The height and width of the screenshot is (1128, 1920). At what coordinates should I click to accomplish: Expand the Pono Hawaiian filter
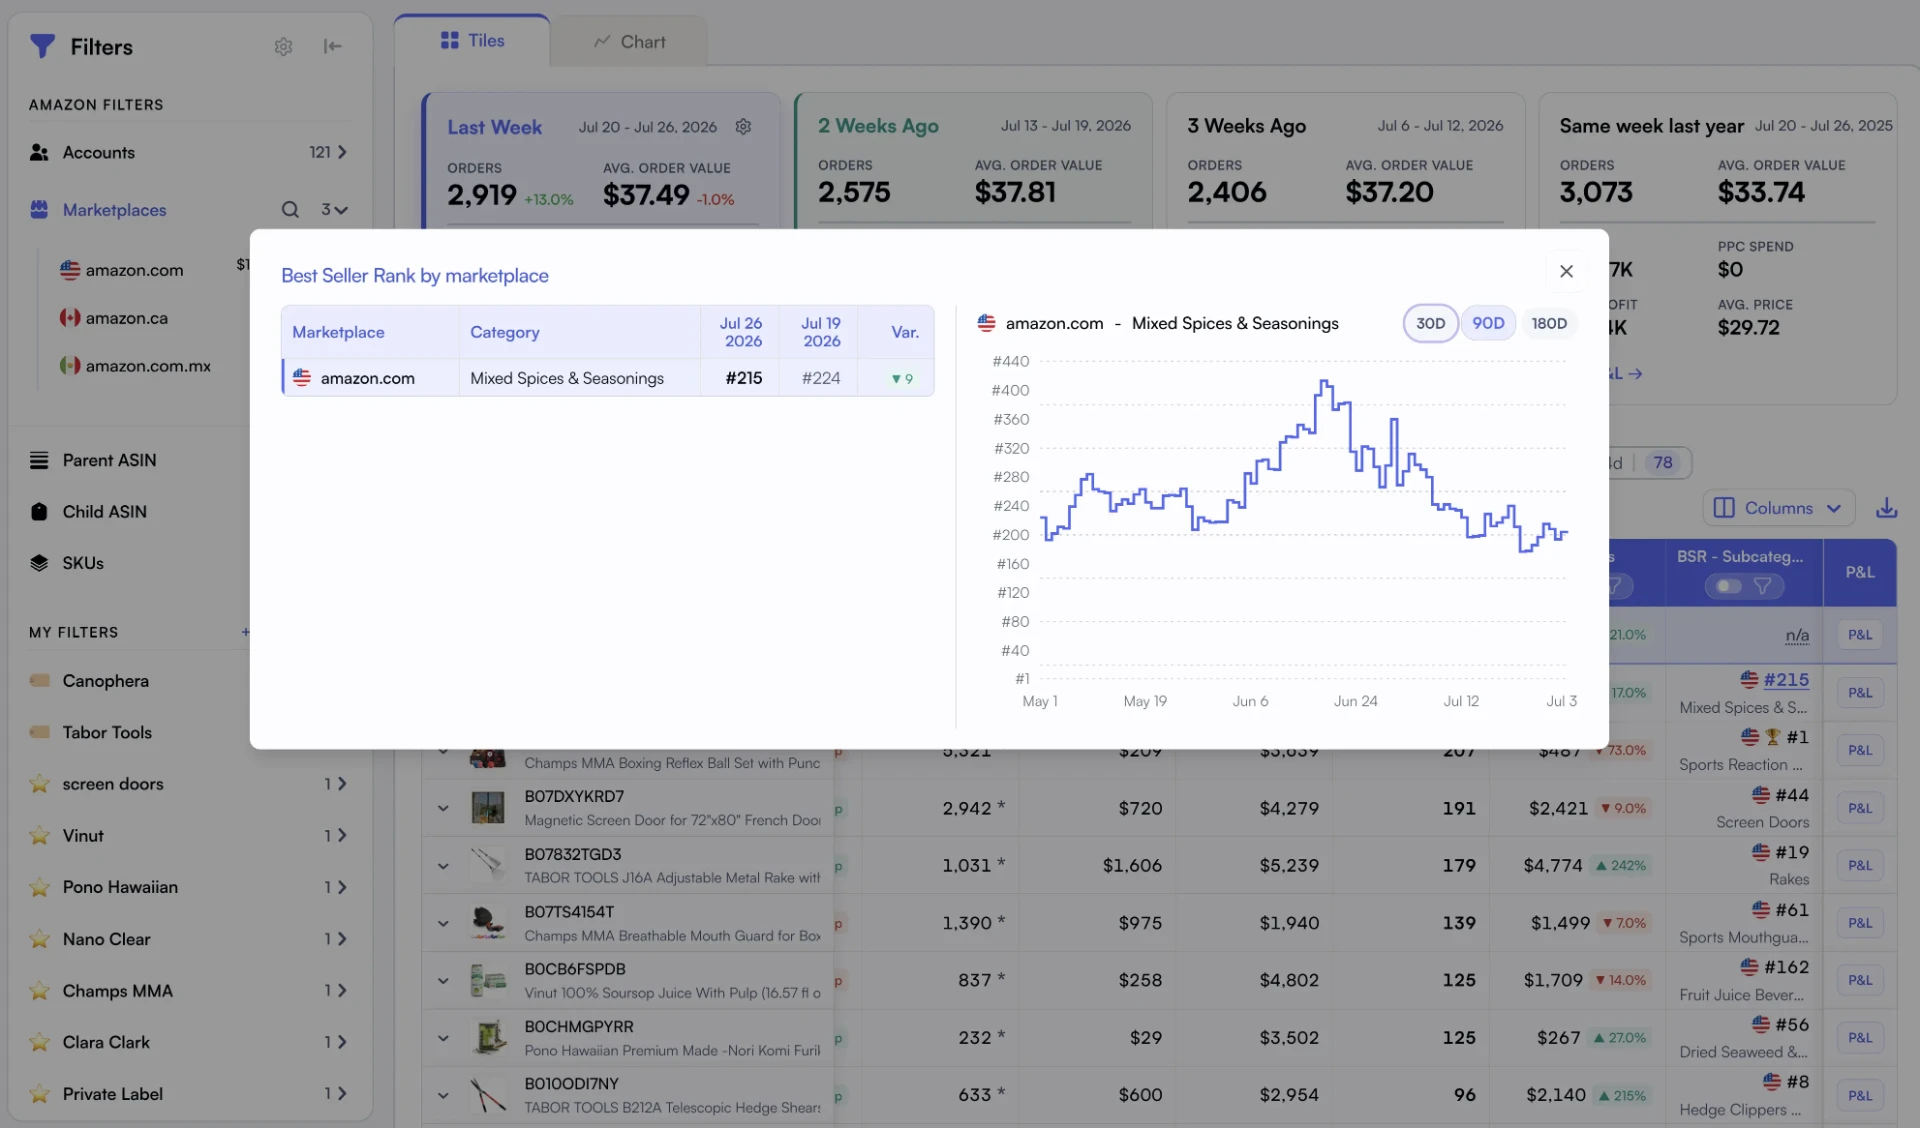coord(342,887)
